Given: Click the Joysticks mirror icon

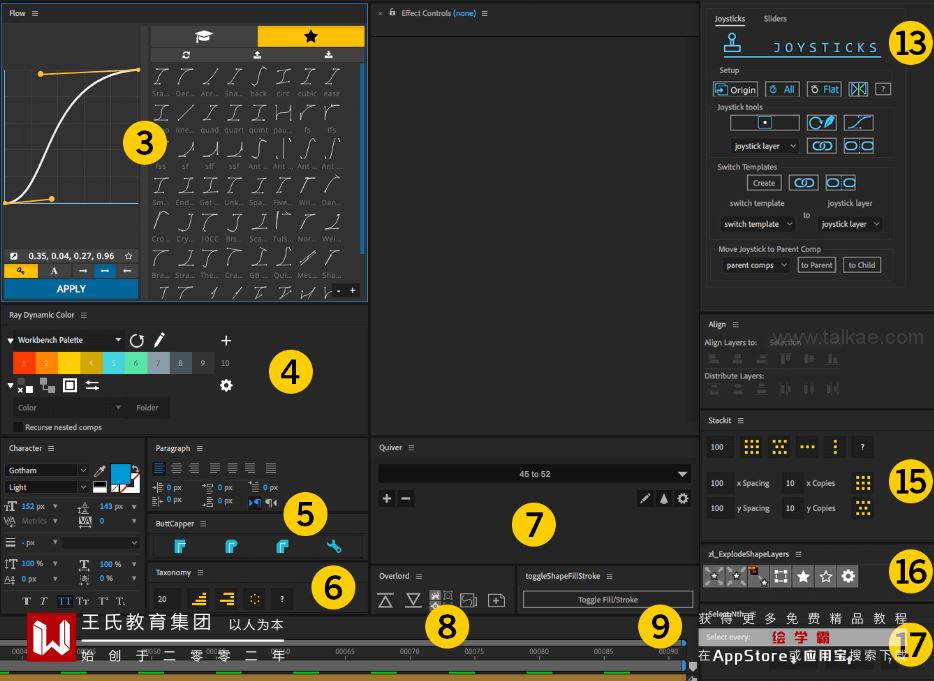Looking at the screenshot, I should pyautogui.click(x=858, y=89).
